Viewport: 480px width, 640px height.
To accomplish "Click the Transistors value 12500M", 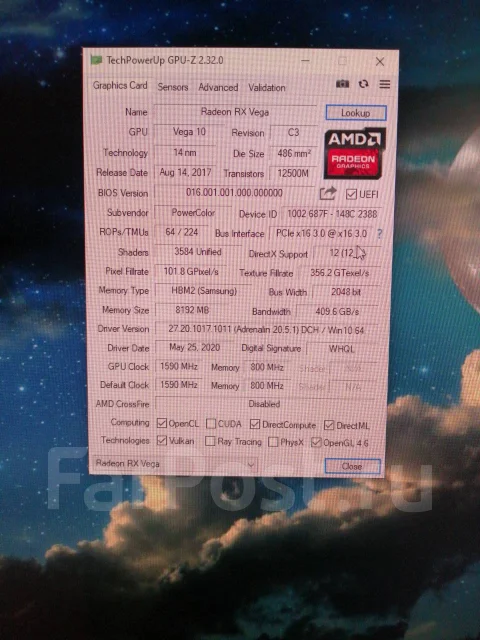I will tap(293, 173).
